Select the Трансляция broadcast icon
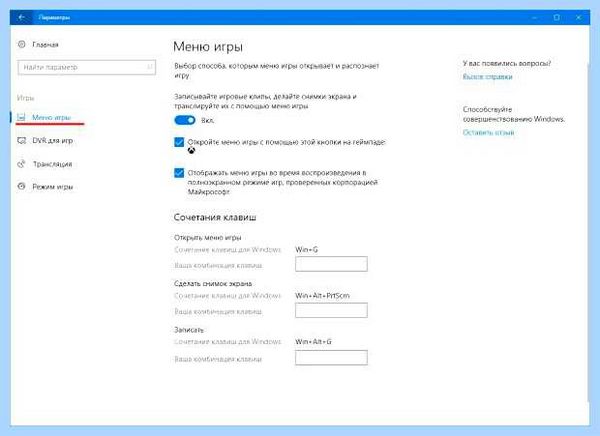This screenshot has width=600, height=436. pos(21,164)
